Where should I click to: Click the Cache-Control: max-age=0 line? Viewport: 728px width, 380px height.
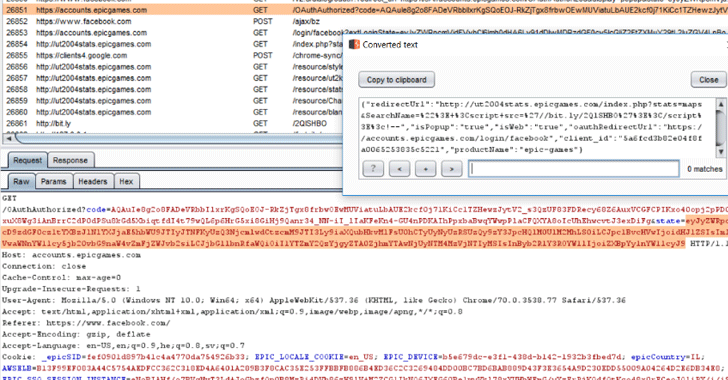point(61,277)
